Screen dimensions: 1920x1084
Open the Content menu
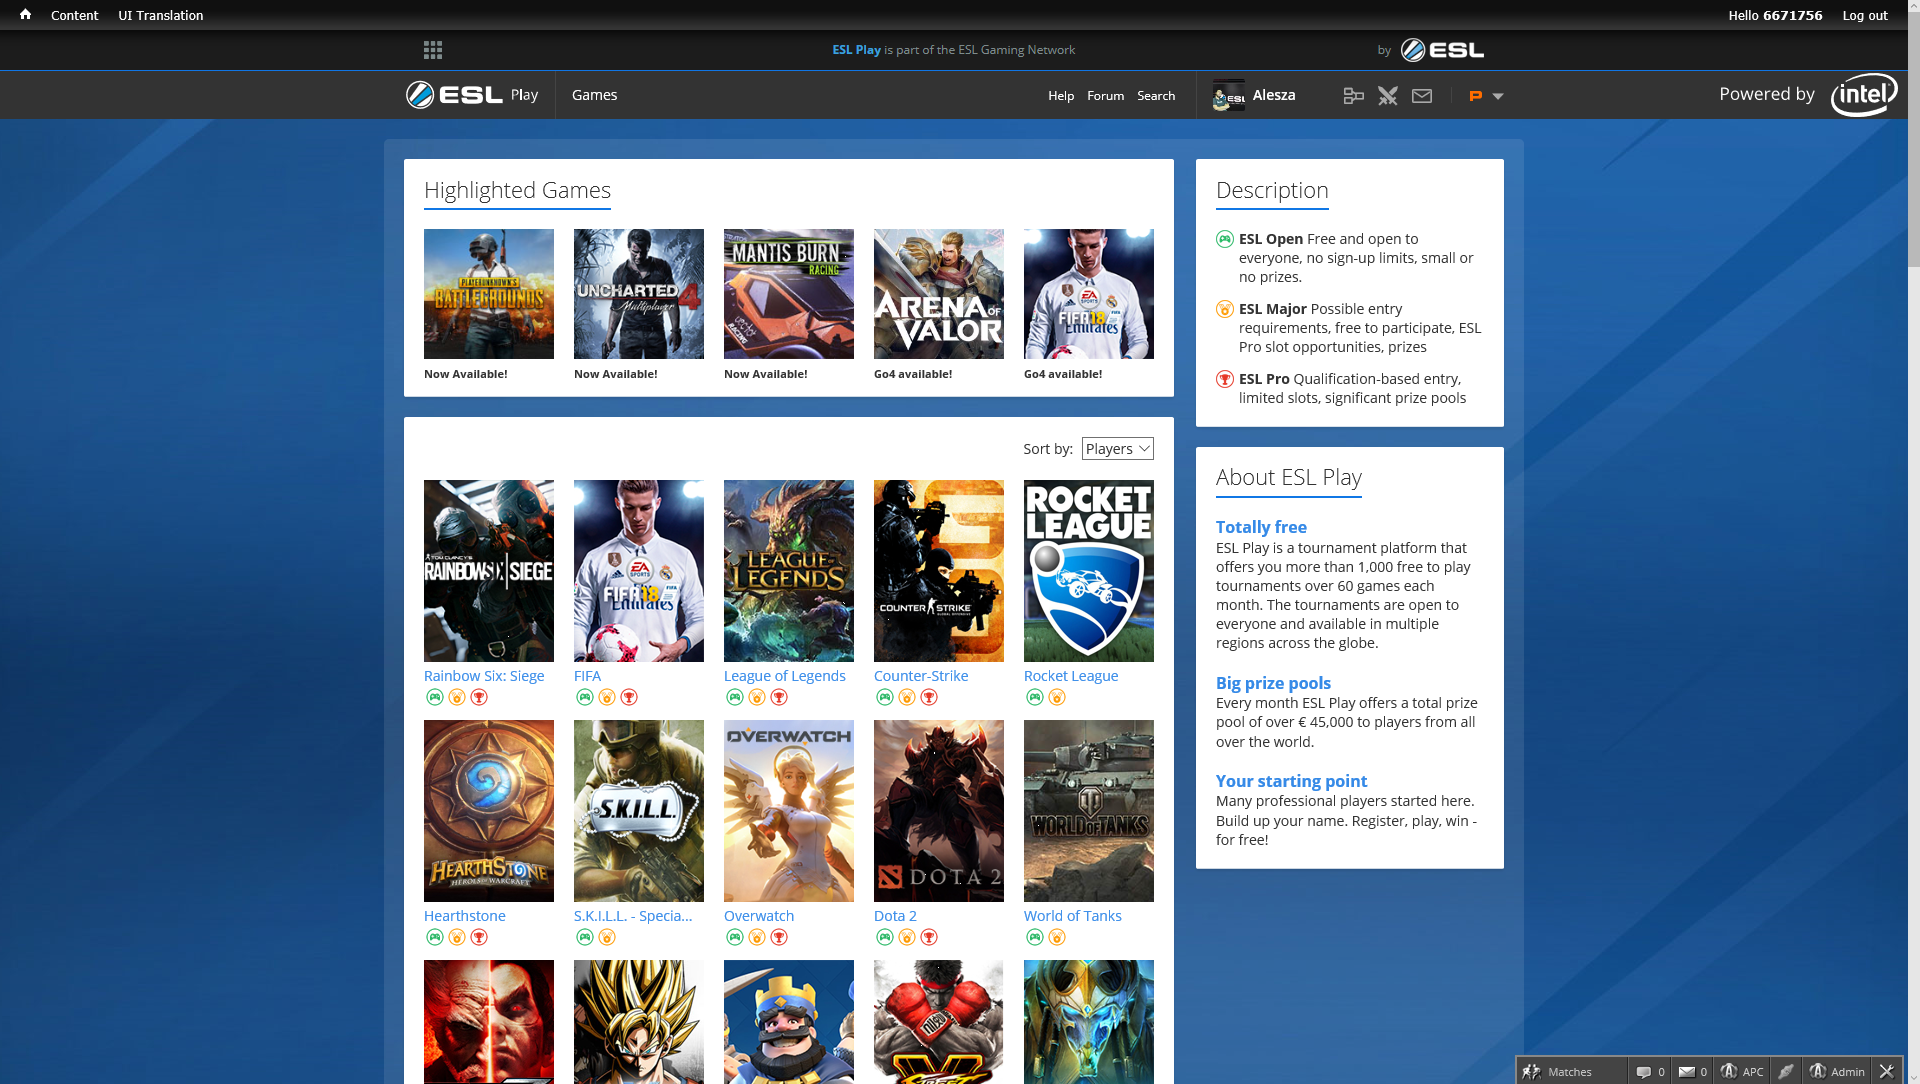point(75,15)
